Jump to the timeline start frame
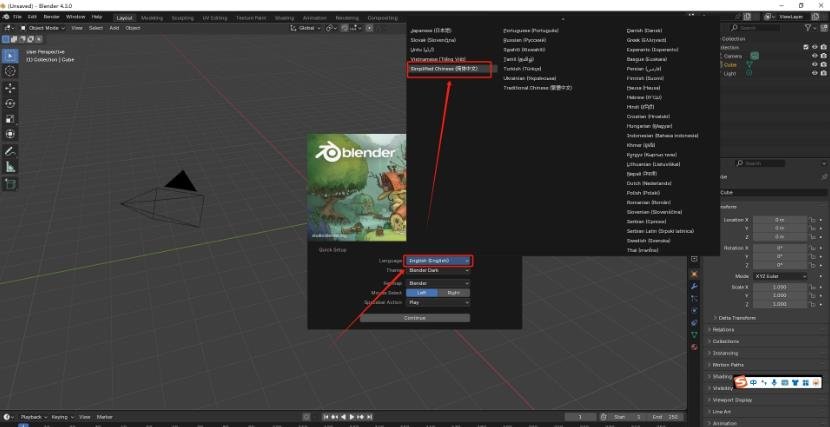 pyautogui.click(x=327, y=417)
